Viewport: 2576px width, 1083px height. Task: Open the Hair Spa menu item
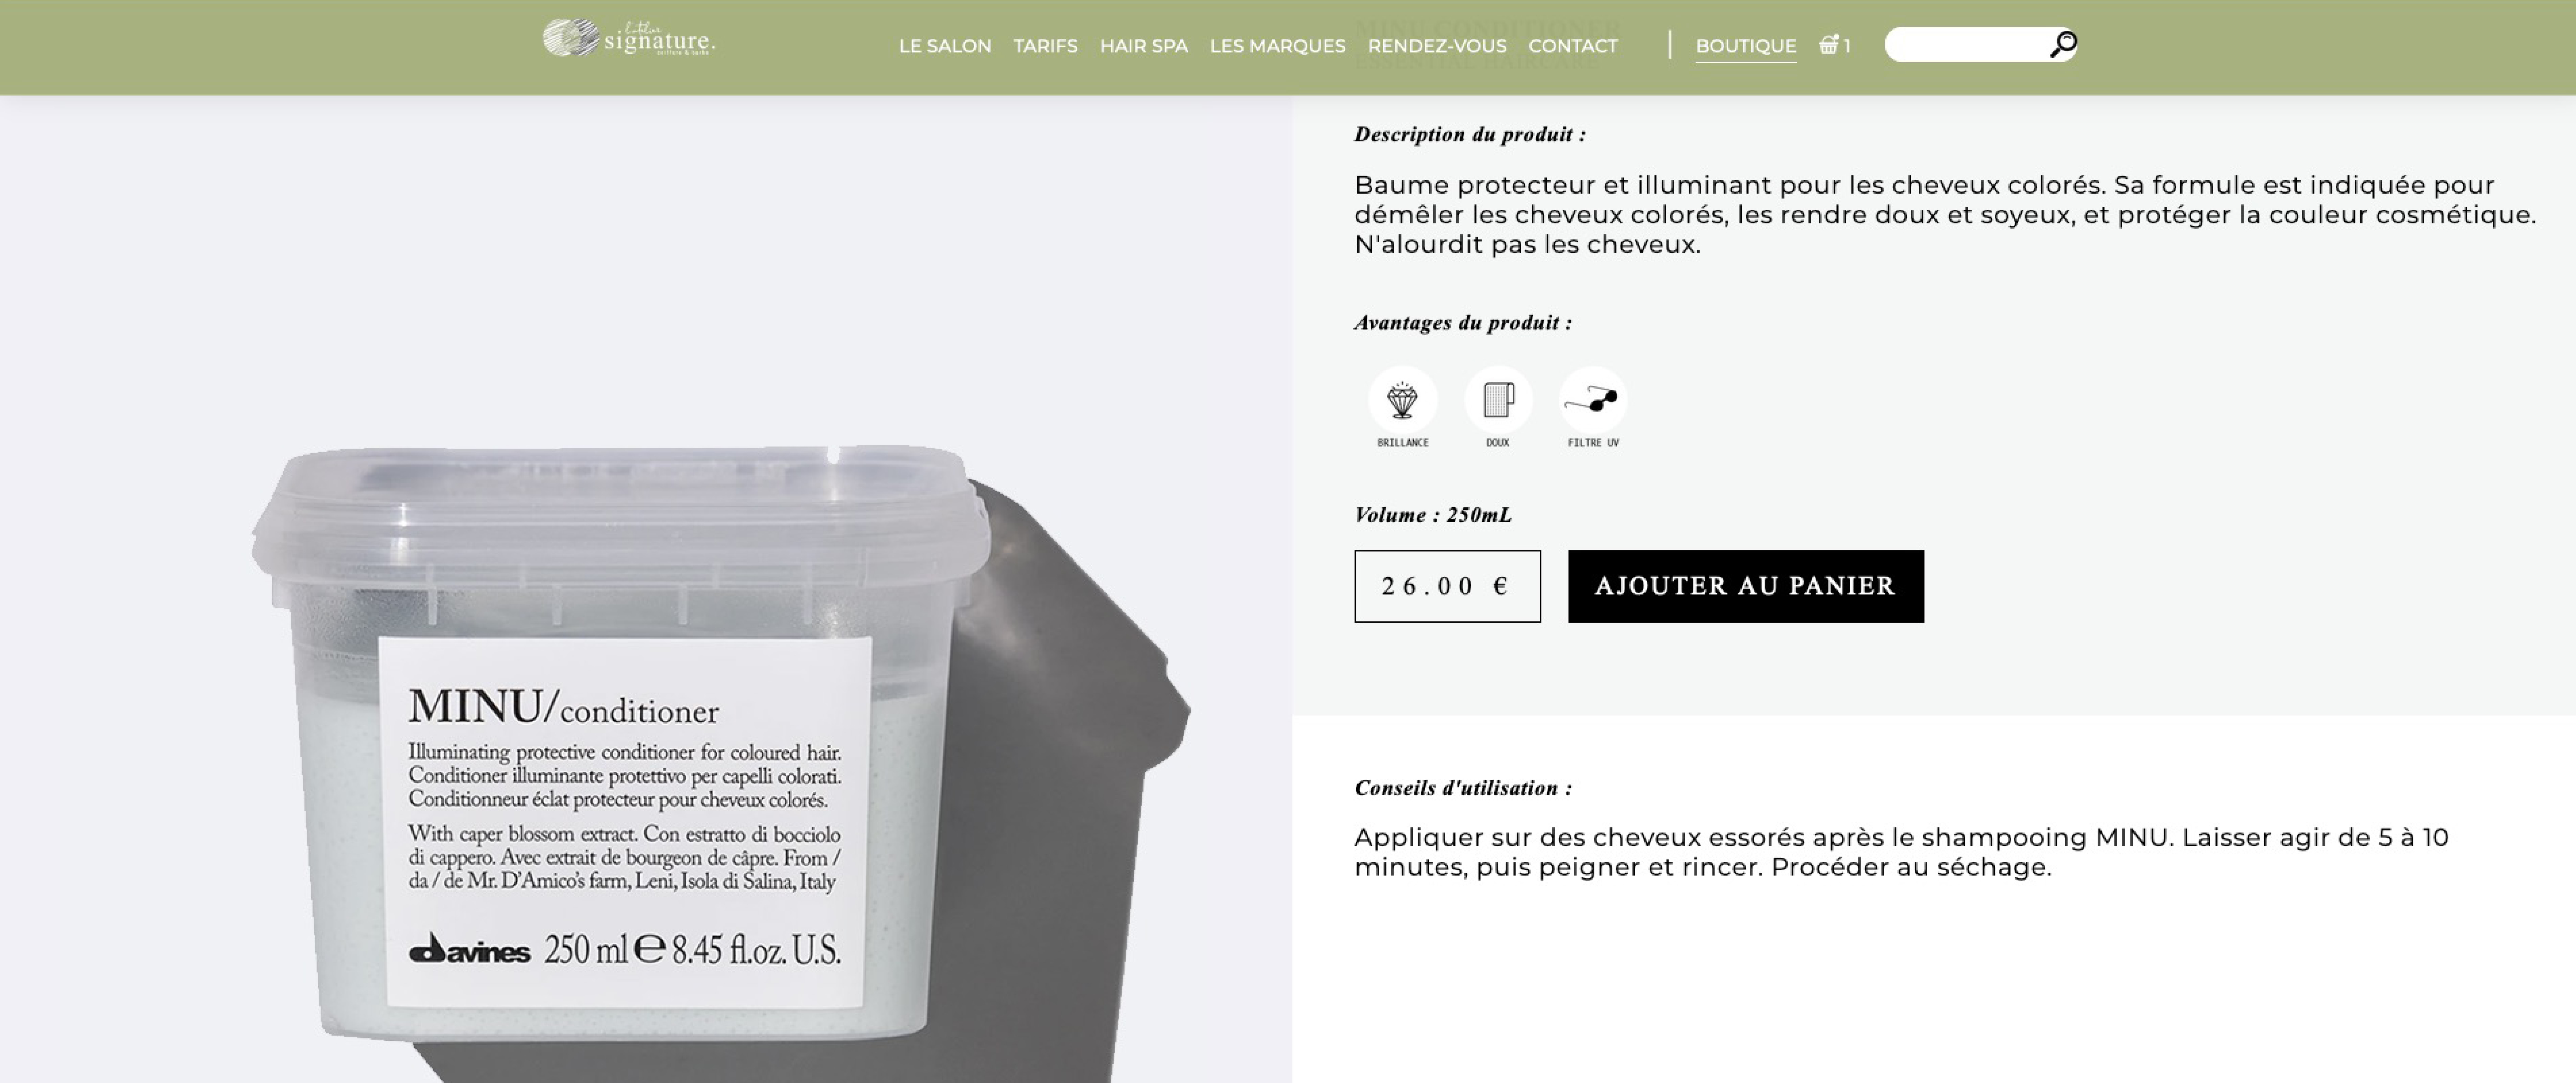[1143, 46]
